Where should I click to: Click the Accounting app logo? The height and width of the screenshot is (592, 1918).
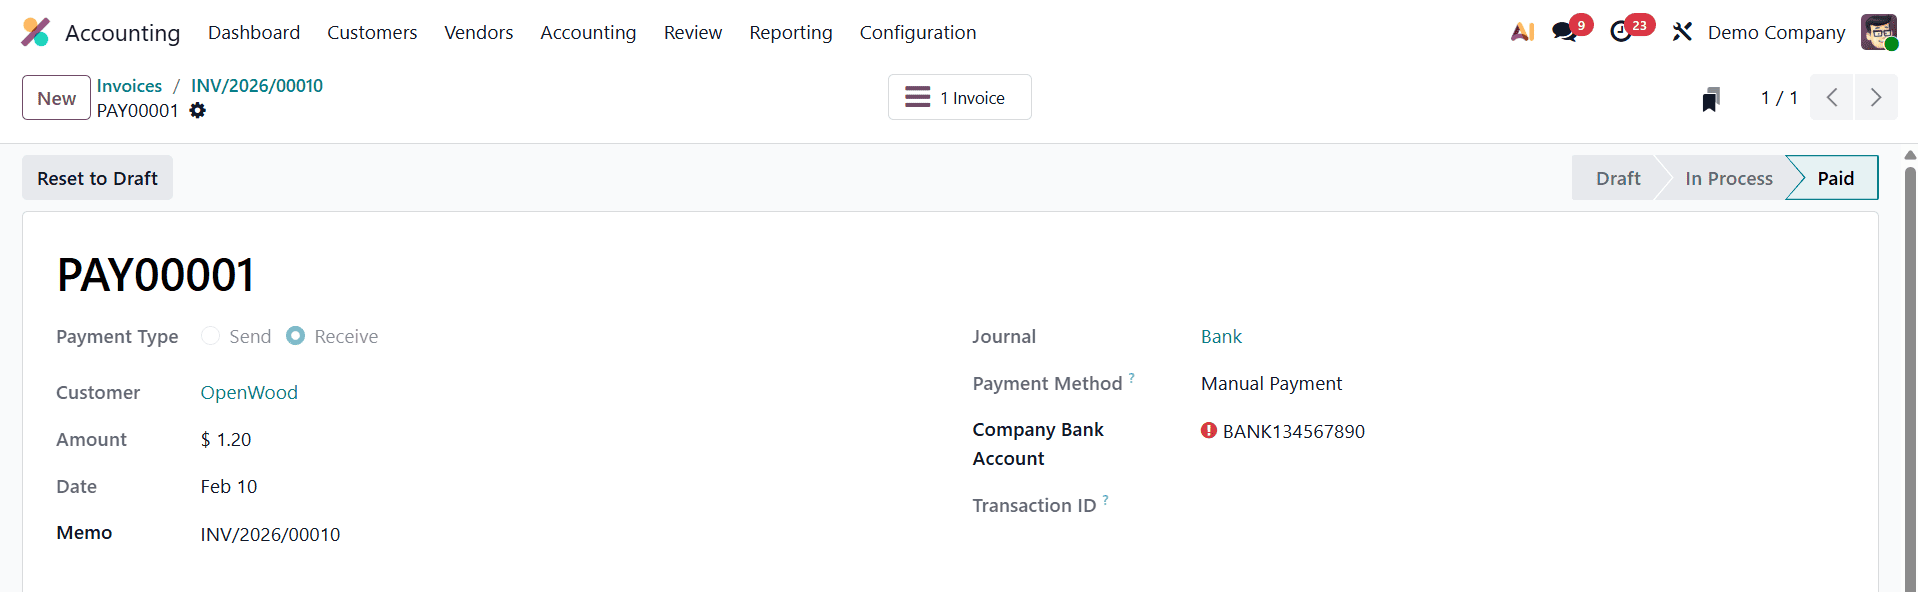coord(36,31)
